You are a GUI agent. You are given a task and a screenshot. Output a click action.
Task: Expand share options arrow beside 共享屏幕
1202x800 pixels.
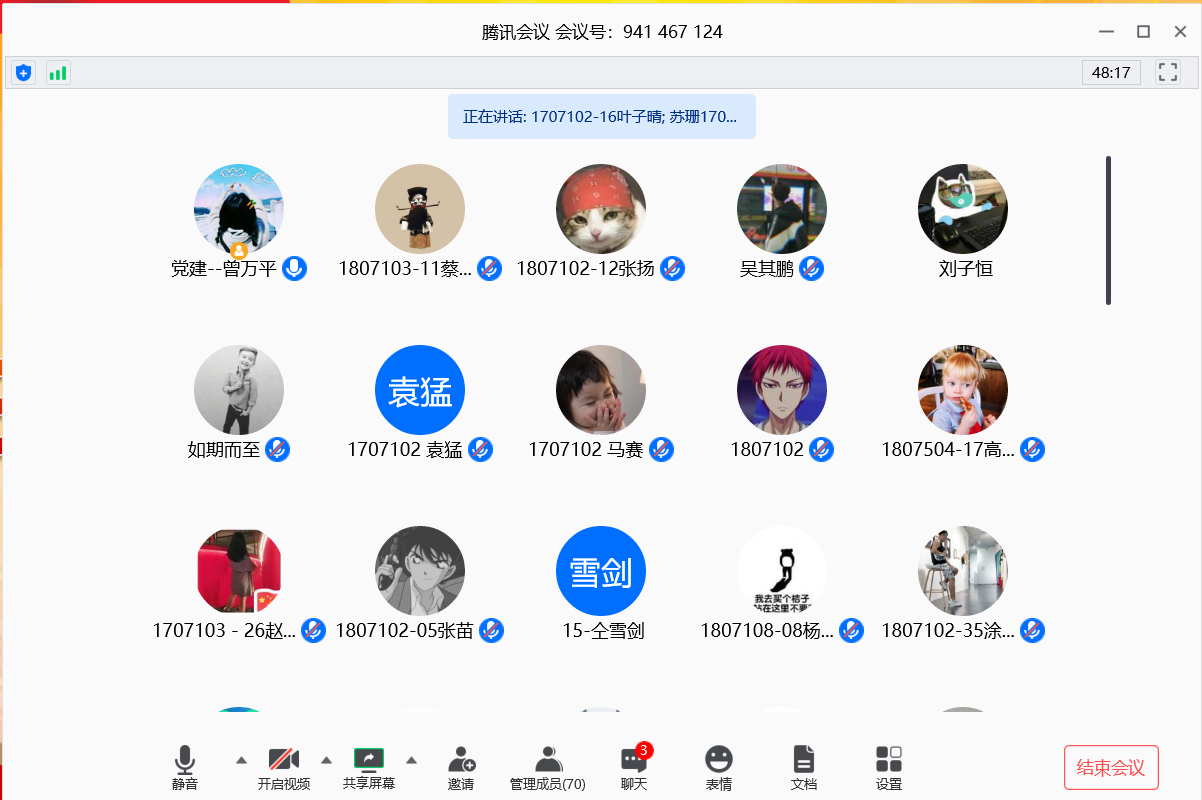click(411, 760)
